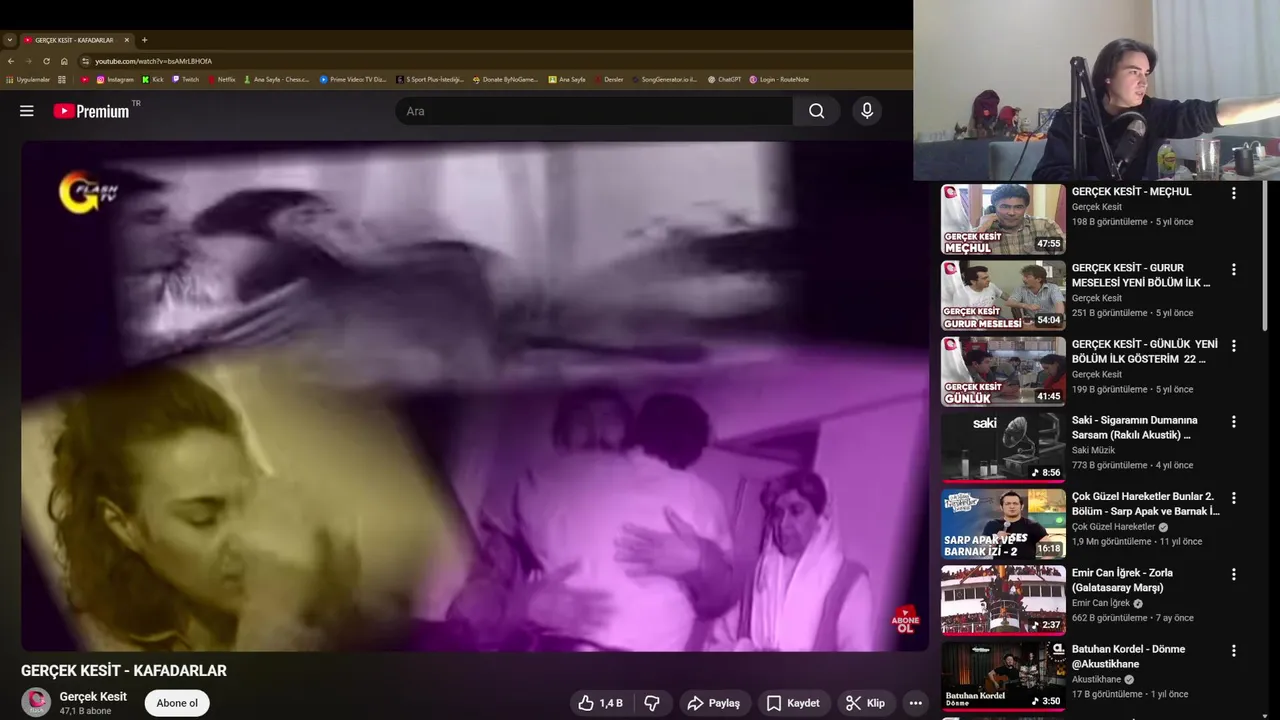Open browser home page icon

click(64, 61)
